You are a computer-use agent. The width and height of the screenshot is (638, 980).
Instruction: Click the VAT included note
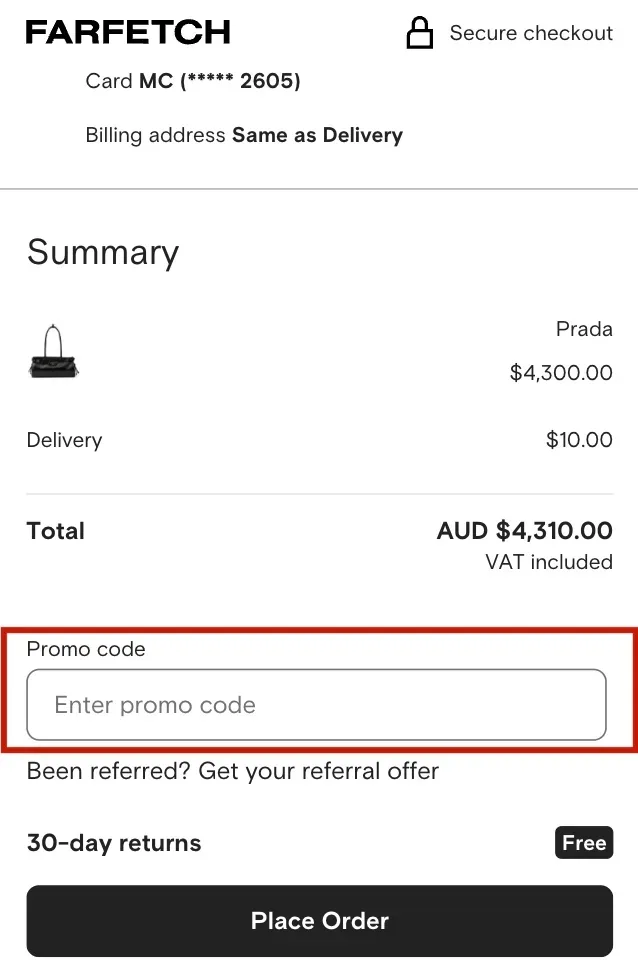point(549,562)
